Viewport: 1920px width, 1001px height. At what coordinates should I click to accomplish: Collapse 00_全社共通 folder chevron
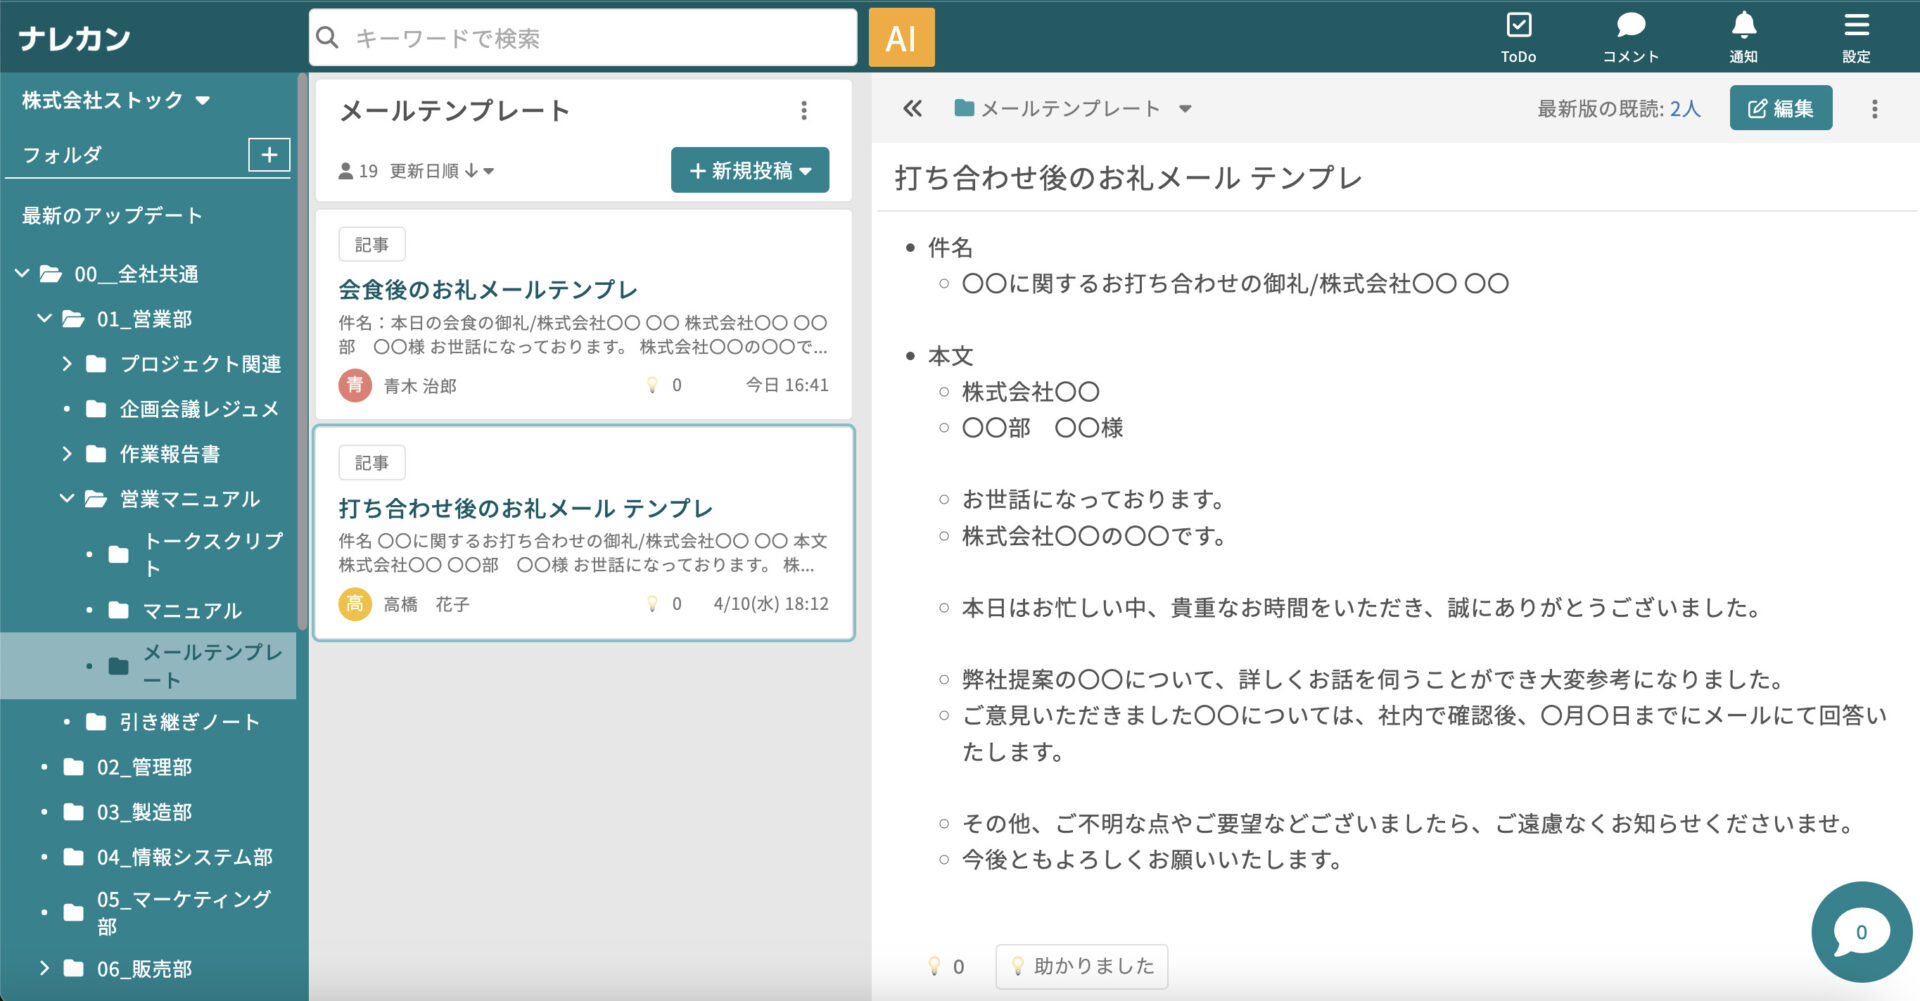[x=22, y=273]
